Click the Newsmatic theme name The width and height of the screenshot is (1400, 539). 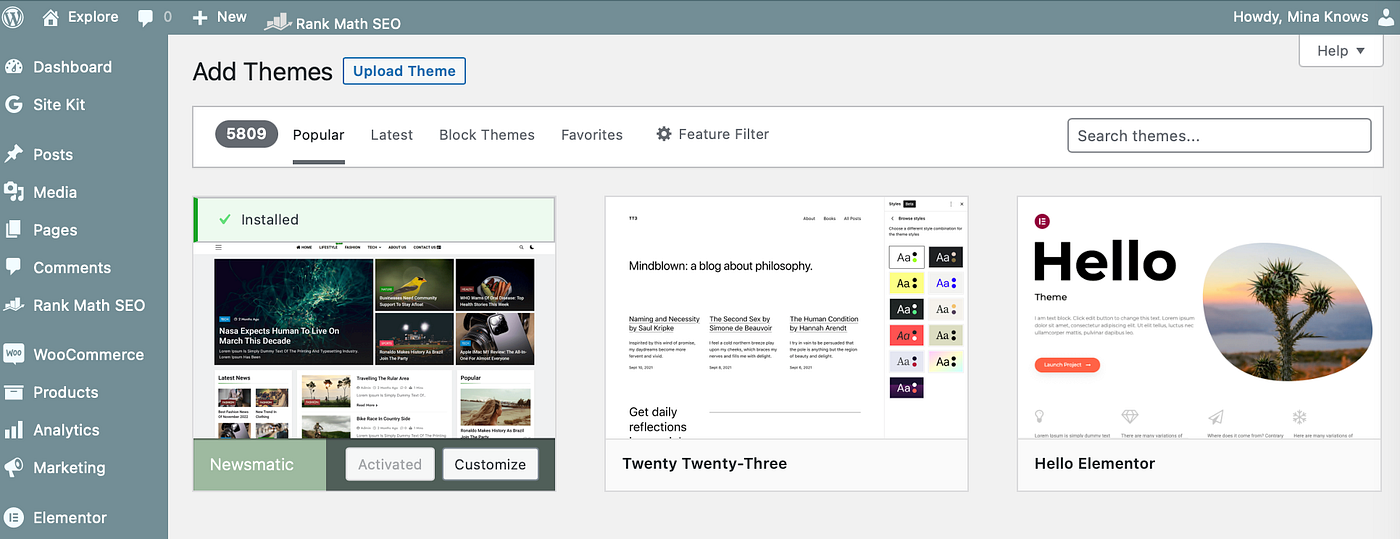tap(251, 464)
